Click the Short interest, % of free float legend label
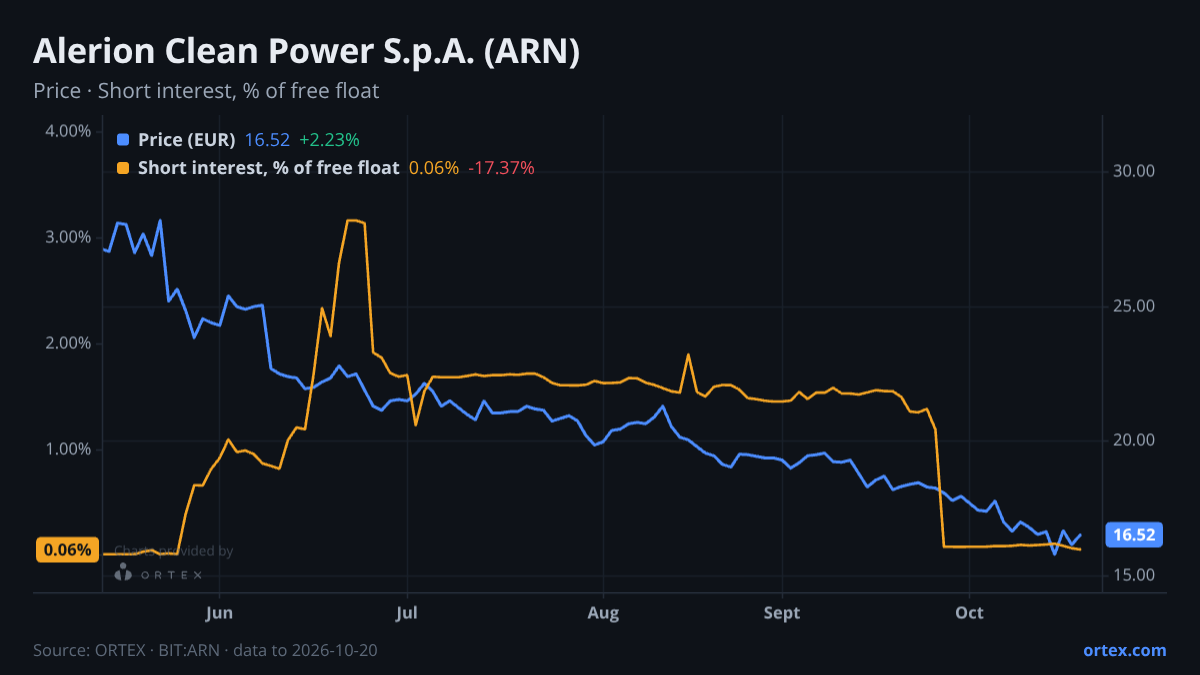The width and height of the screenshot is (1200, 675). [x=269, y=168]
